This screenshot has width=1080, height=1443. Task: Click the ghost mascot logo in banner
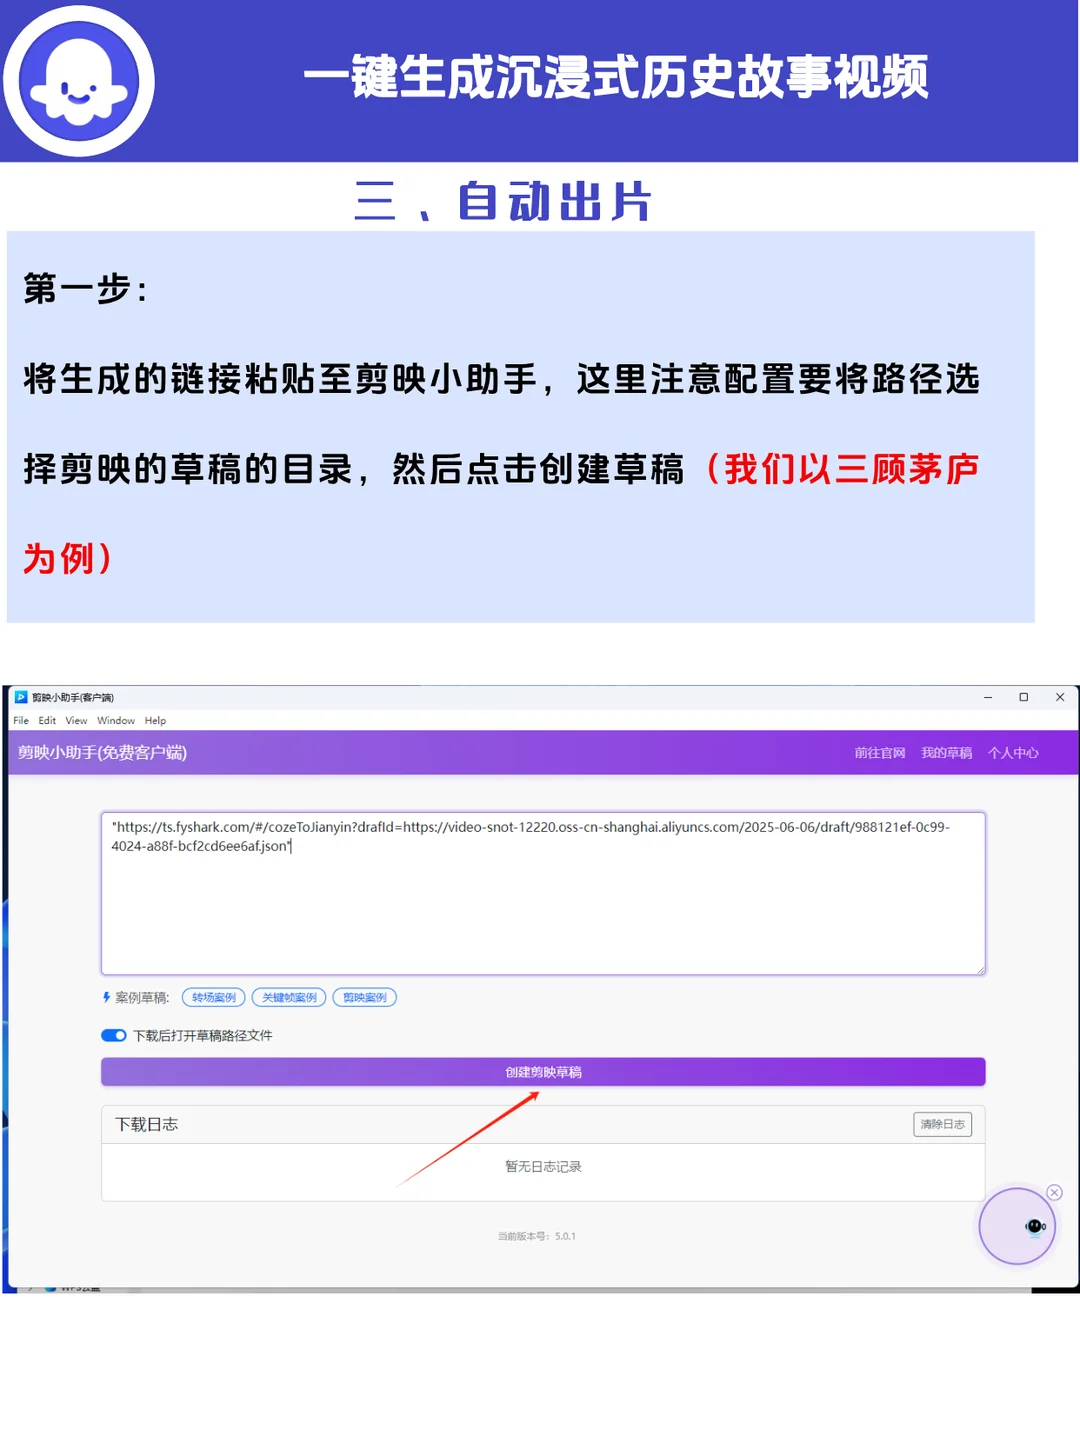tap(79, 81)
